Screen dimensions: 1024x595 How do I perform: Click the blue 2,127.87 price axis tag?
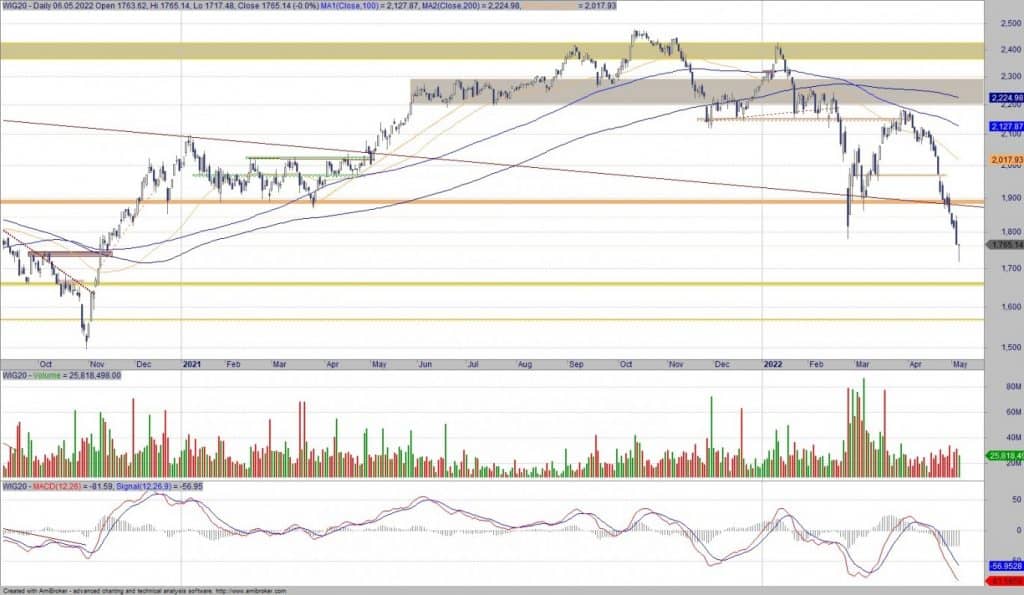(x=1004, y=127)
